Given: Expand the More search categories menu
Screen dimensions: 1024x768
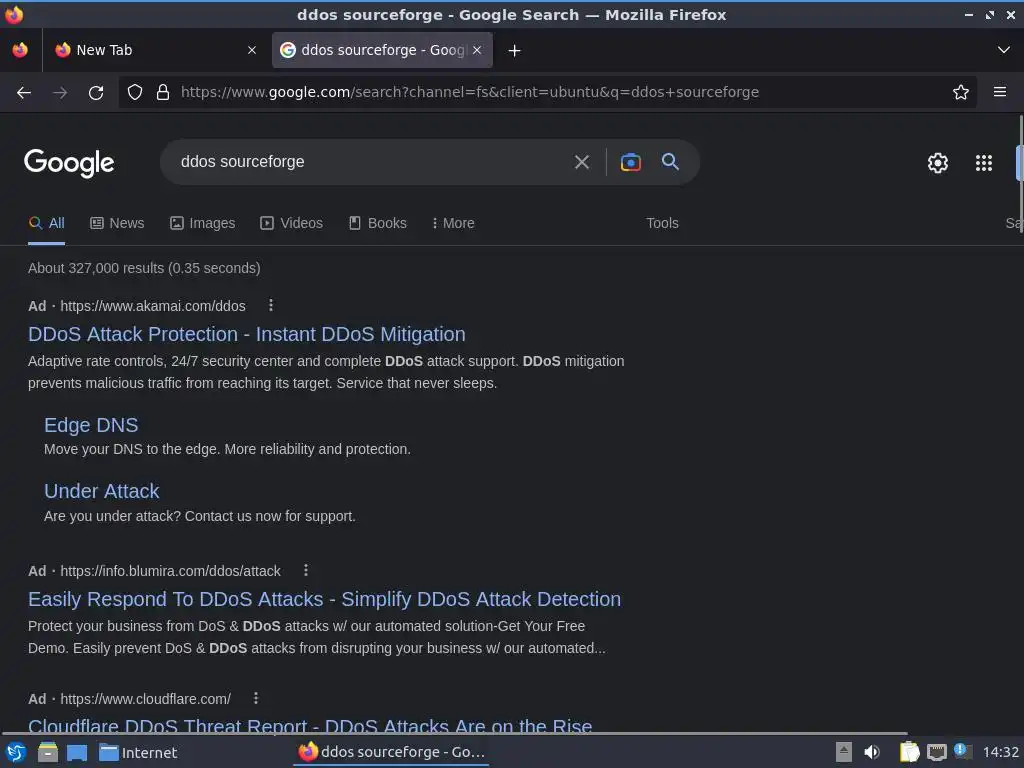Looking at the screenshot, I should click(x=453, y=223).
